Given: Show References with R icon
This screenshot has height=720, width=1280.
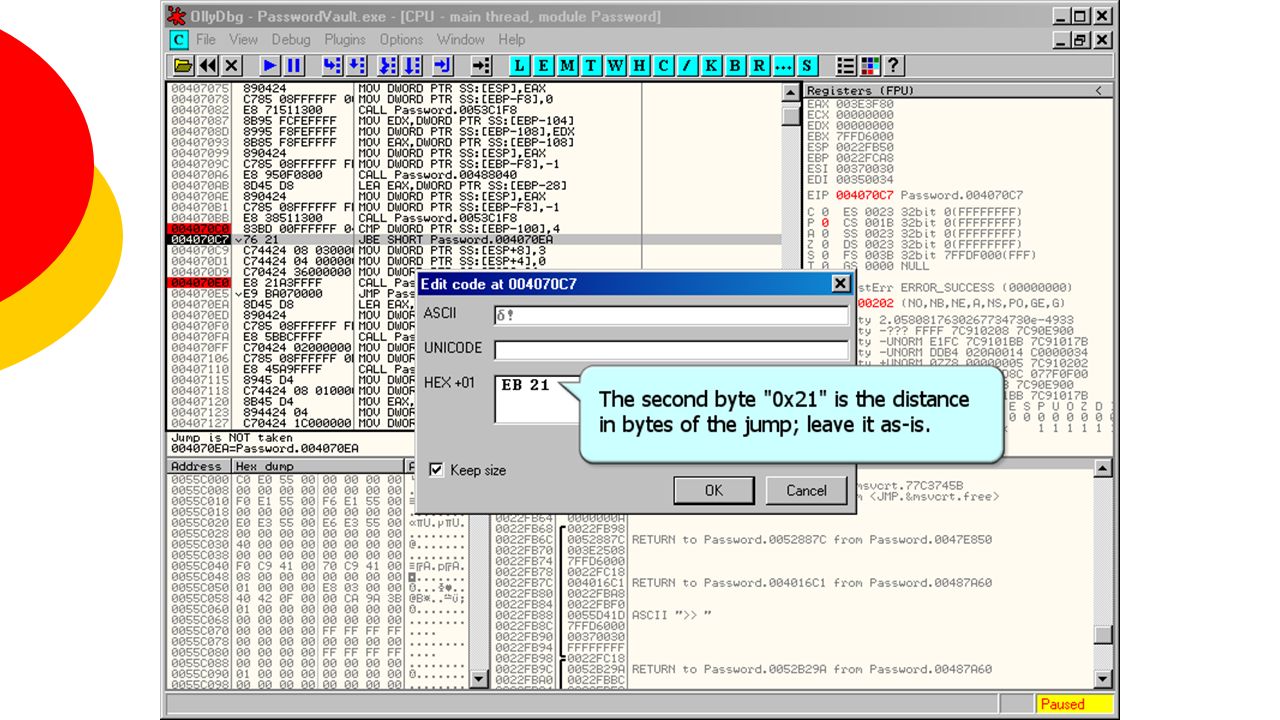Looking at the screenshot, I should pyautogui.click(x=760, y=66).
